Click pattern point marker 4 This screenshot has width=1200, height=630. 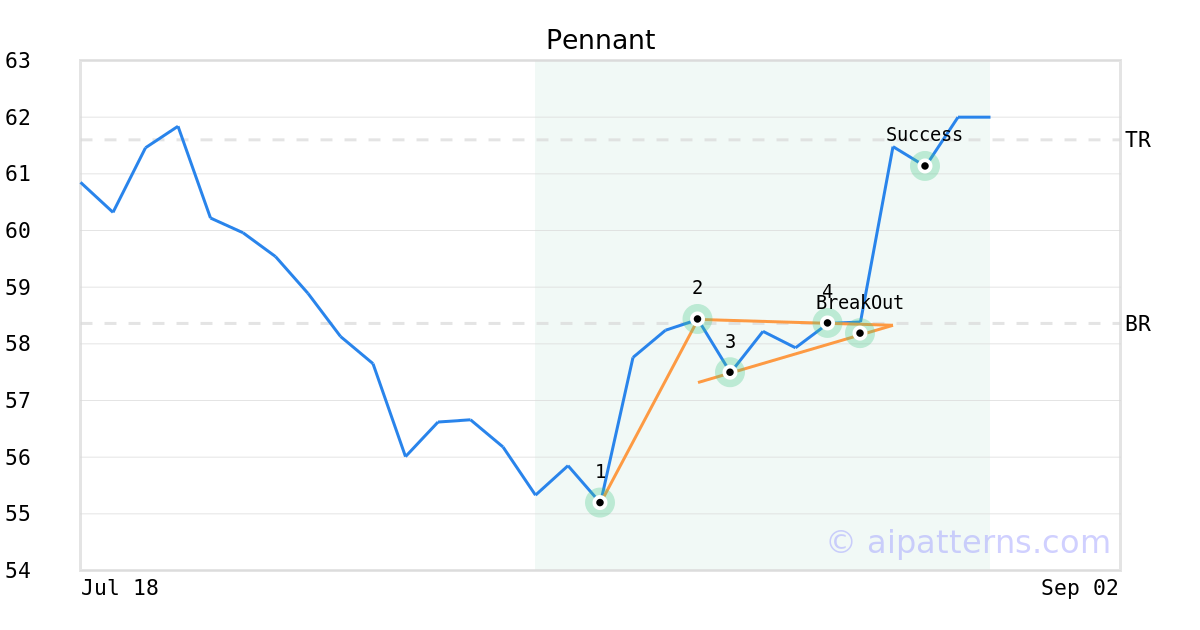pyautogui.click(x=827, y=323)
